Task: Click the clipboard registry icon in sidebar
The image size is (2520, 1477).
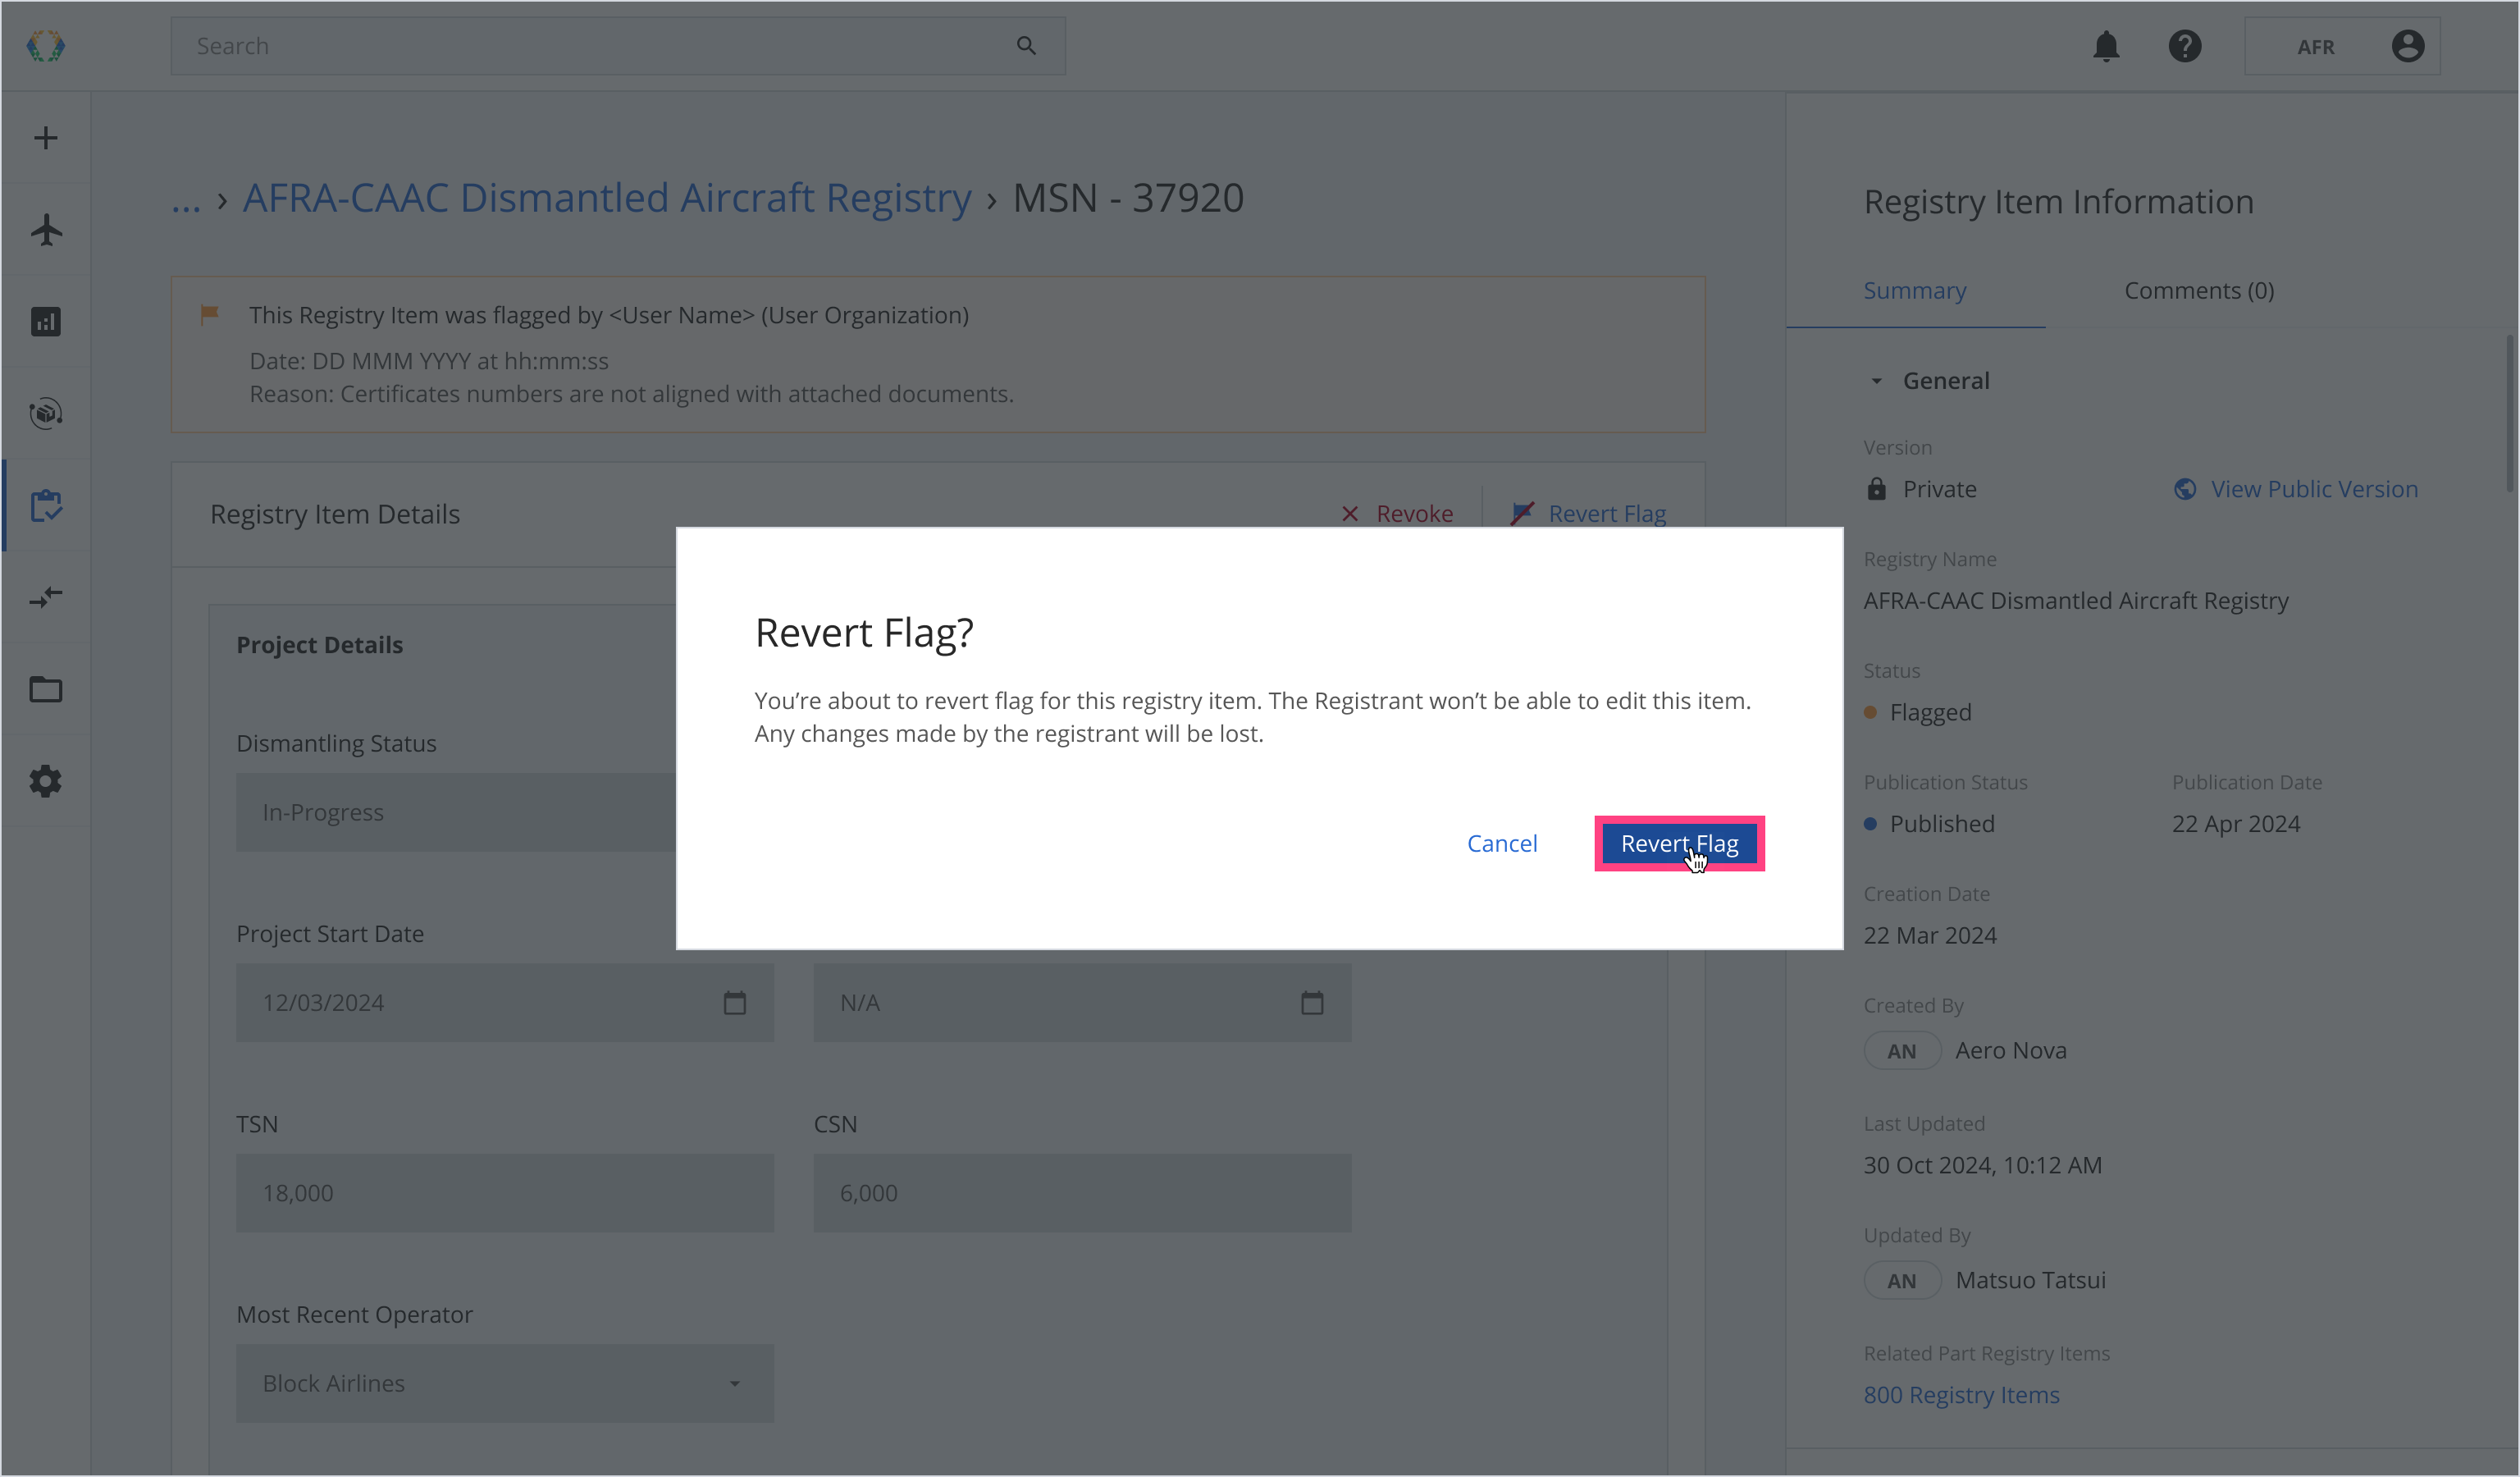Action: 46,506
